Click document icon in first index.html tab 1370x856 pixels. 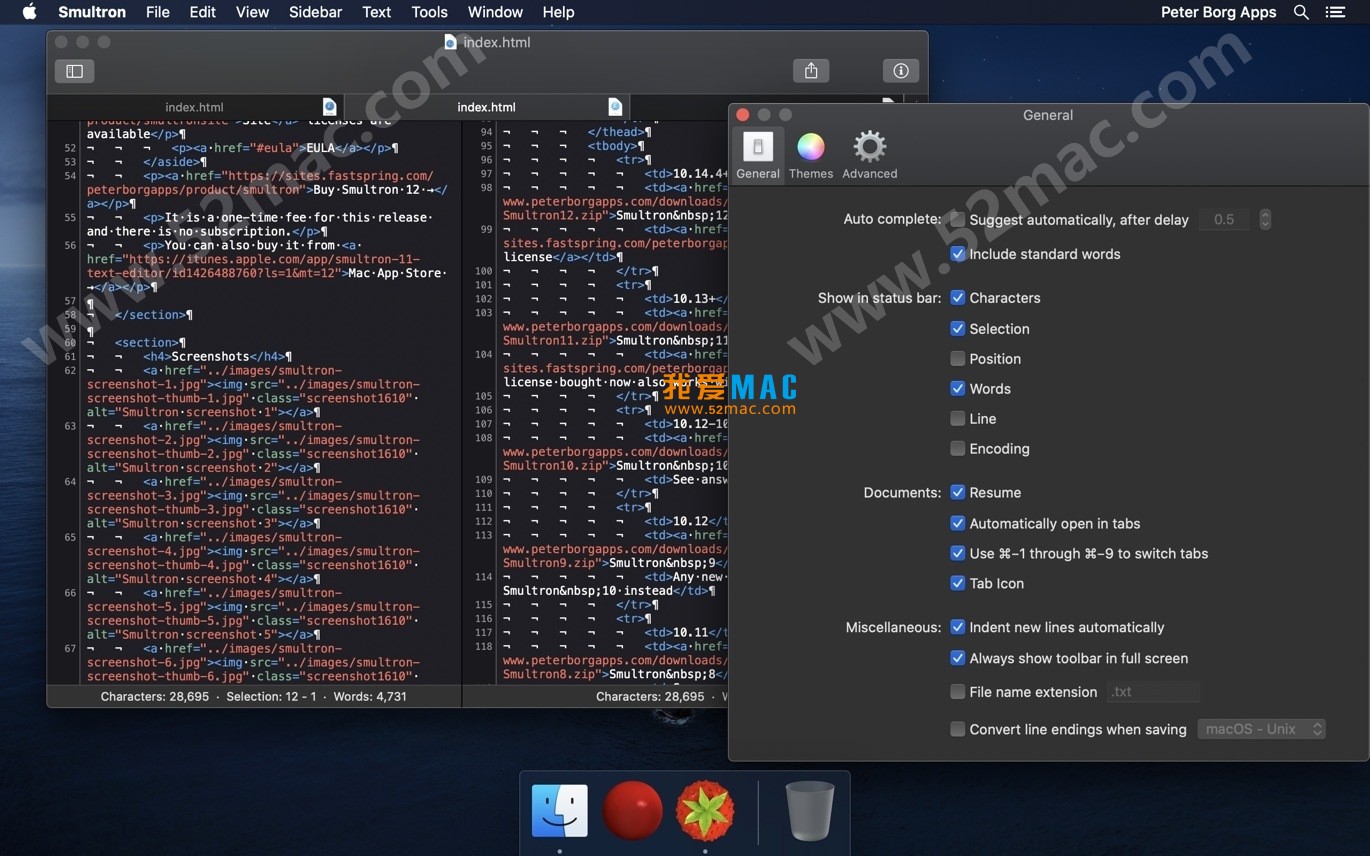[329, 107]
